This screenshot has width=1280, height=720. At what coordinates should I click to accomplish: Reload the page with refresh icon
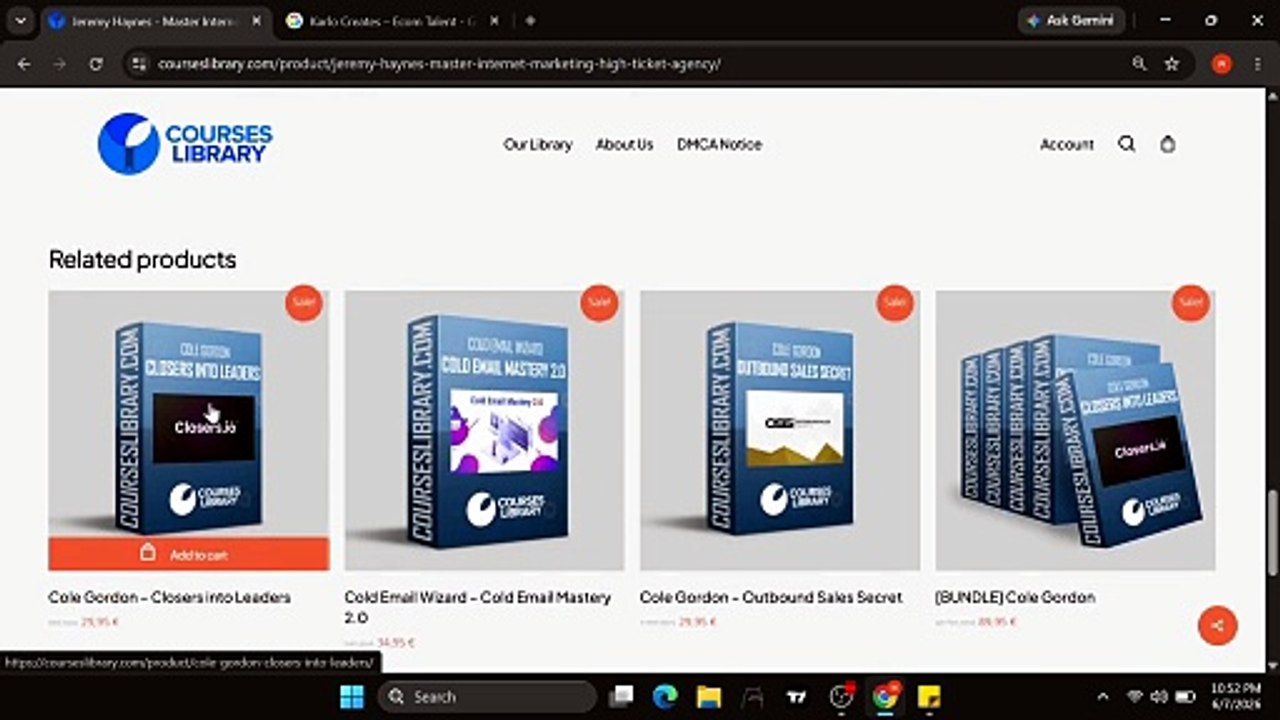96,63
